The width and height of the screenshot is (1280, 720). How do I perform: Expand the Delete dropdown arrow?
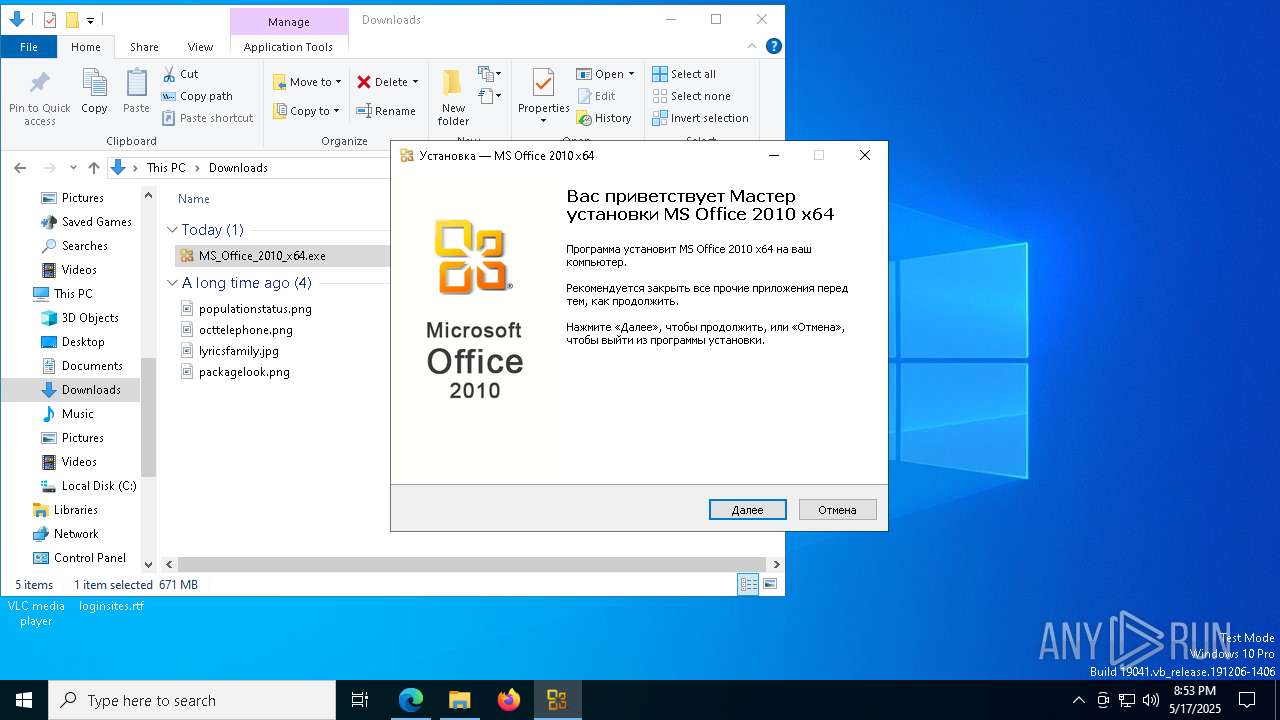415,82
